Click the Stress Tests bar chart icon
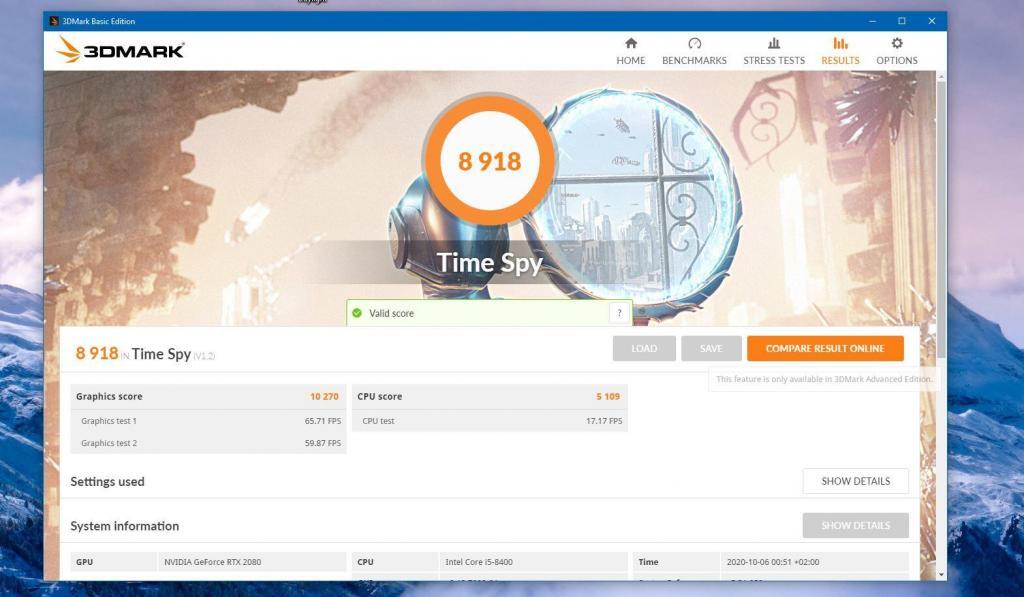 [774, 44]
